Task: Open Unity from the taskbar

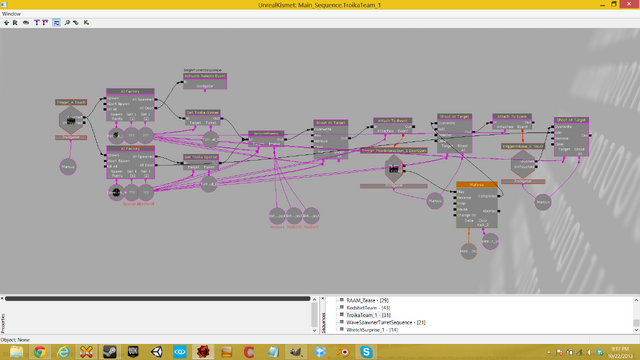Action: [x=156, y=352]
